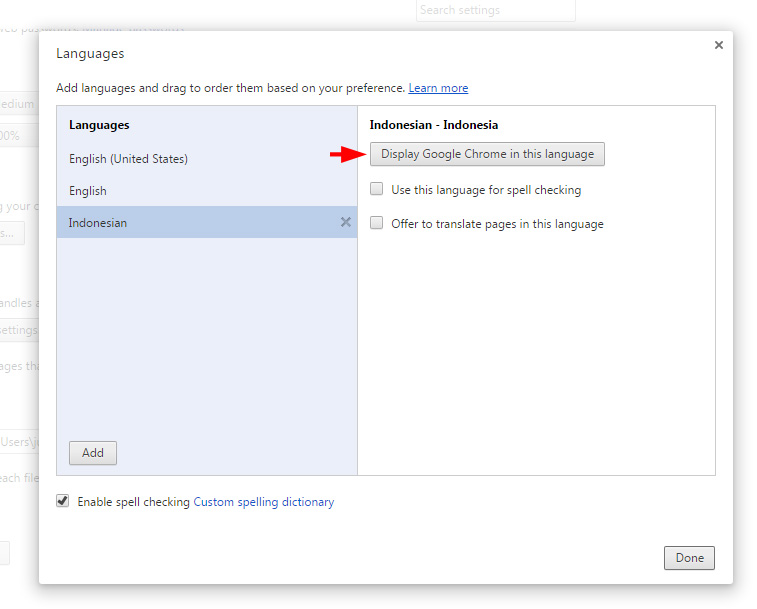Select the Indonesian list row
Screen dimensions: 757x609
click(207, 222)
